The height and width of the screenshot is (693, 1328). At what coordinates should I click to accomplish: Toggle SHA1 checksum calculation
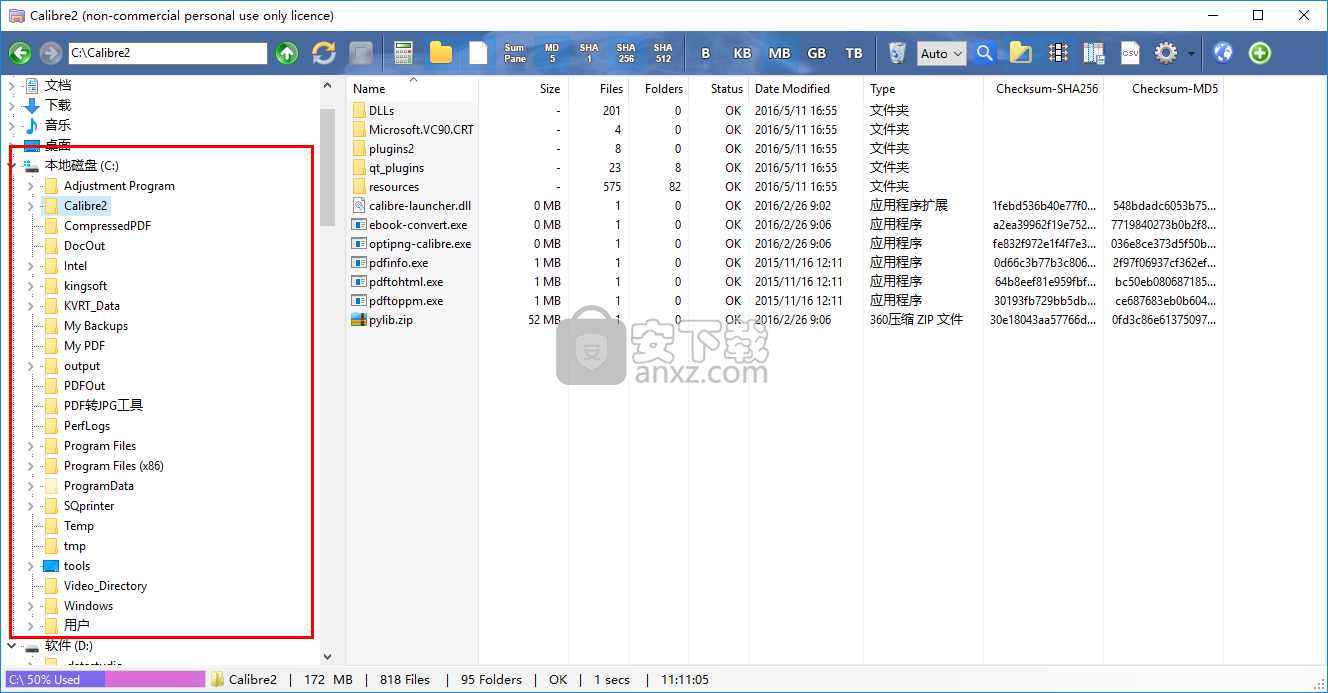pos(589,53)
